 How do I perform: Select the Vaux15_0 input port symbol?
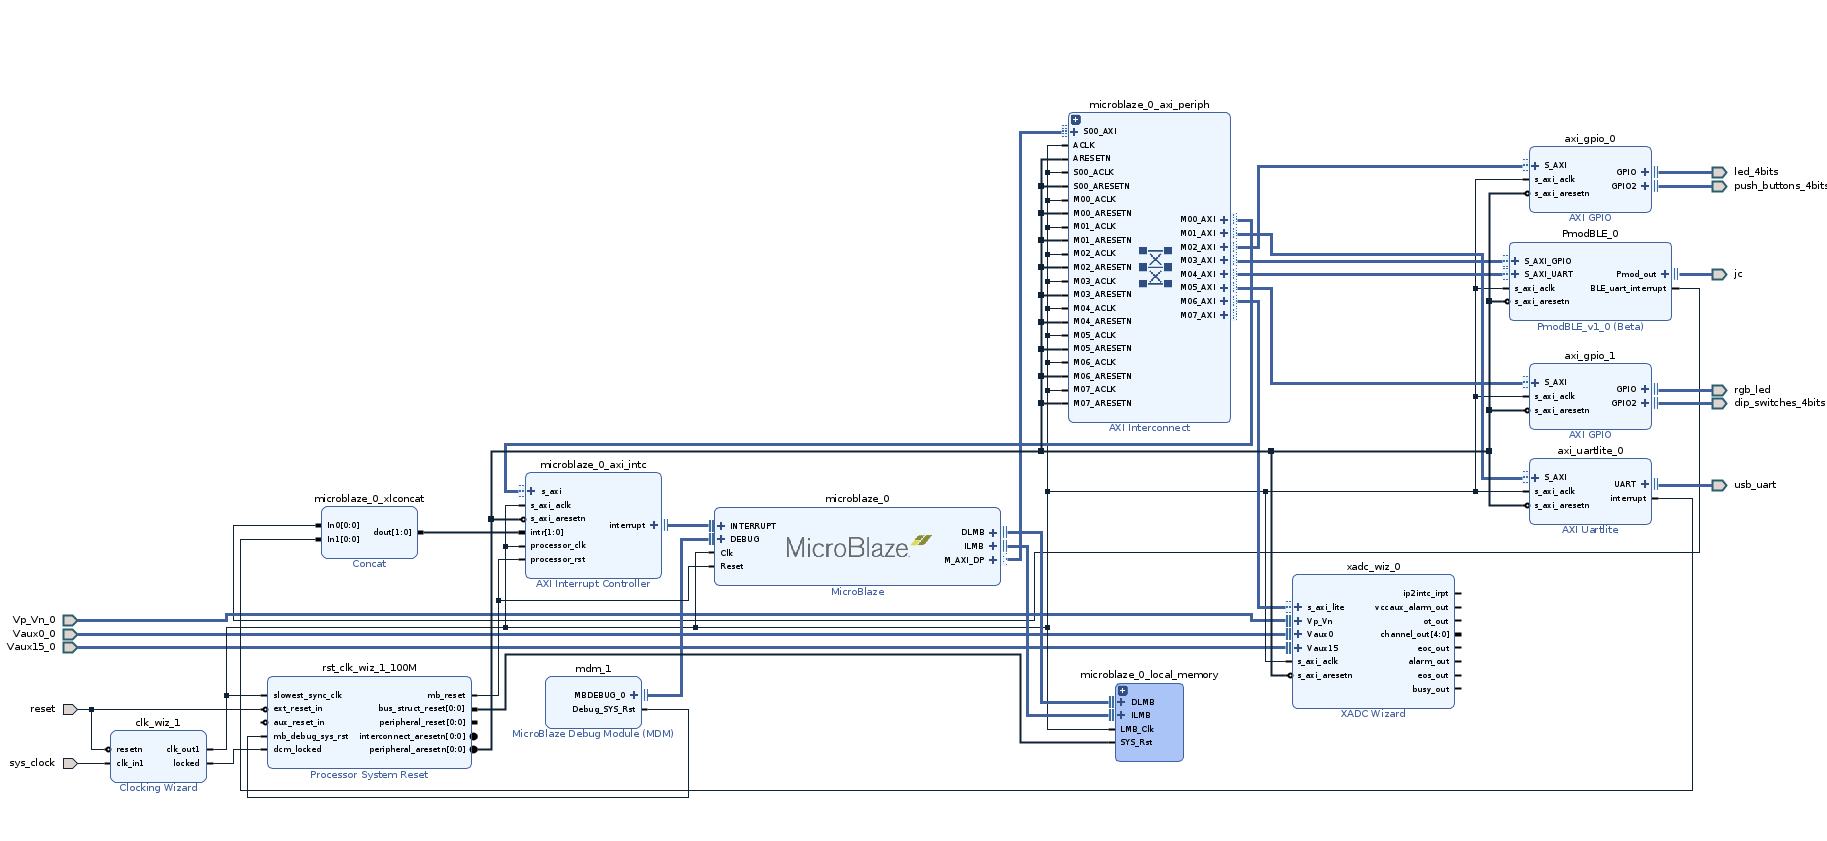[x=70, y=647]
